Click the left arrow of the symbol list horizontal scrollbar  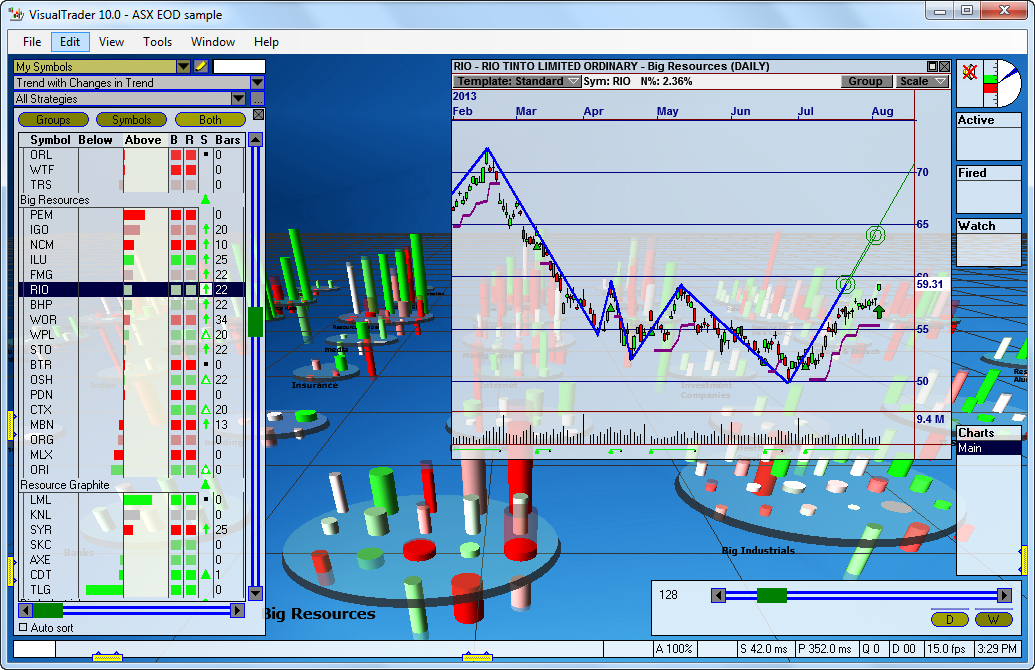coord(26,610)
